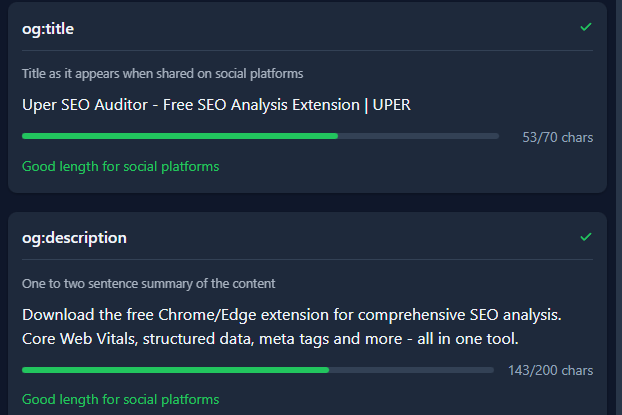Select the og:title heading
This screenshot has width=622, height=415.
[48, 29]
